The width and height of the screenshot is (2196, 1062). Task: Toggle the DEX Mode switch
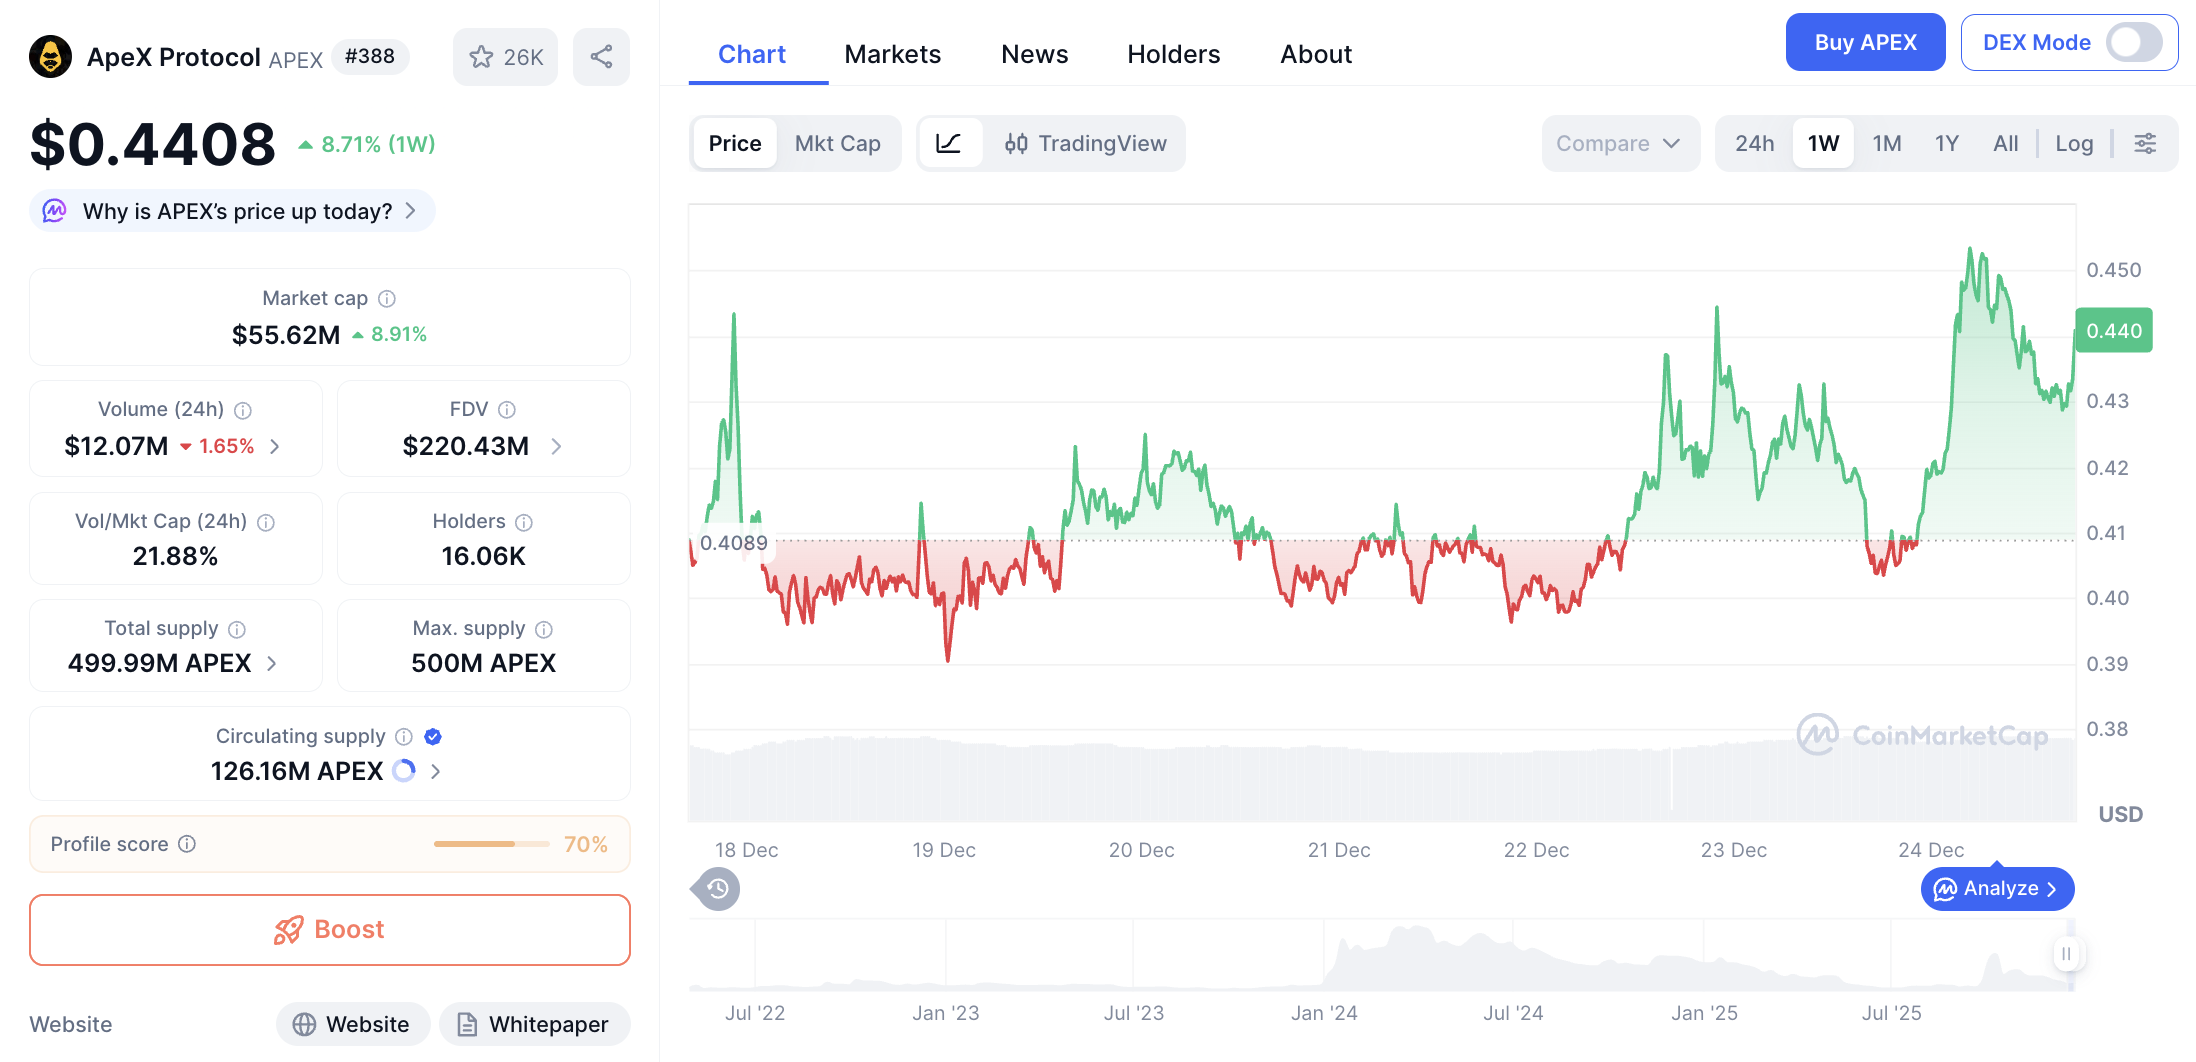click(x=2133, y=43)
